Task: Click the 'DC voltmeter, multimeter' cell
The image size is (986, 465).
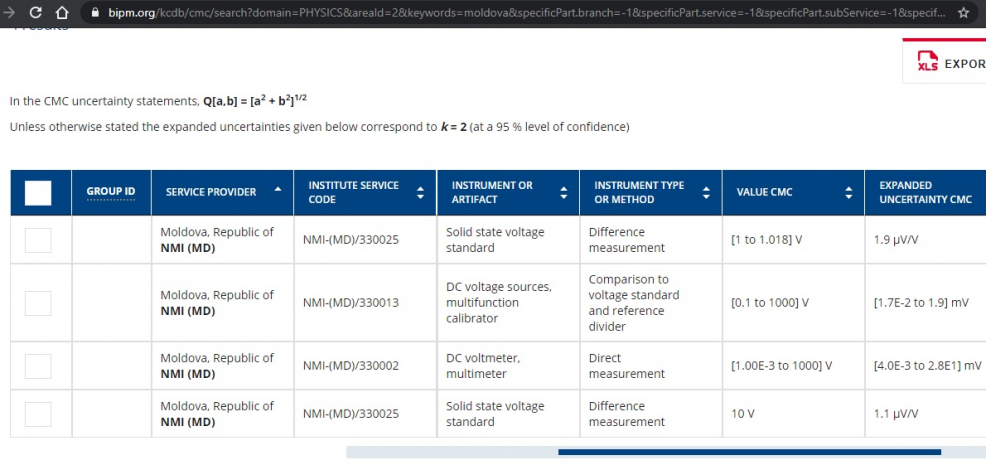Action: (x=508, y=366)
